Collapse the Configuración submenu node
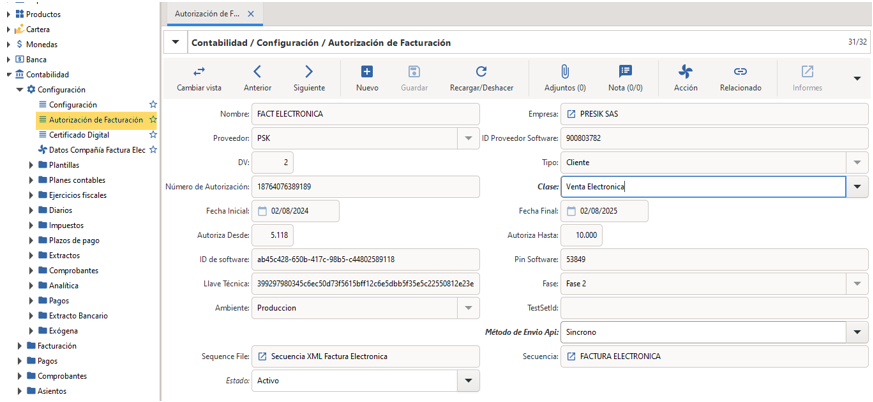The image size is (873, 402). [x=19, y=89]
